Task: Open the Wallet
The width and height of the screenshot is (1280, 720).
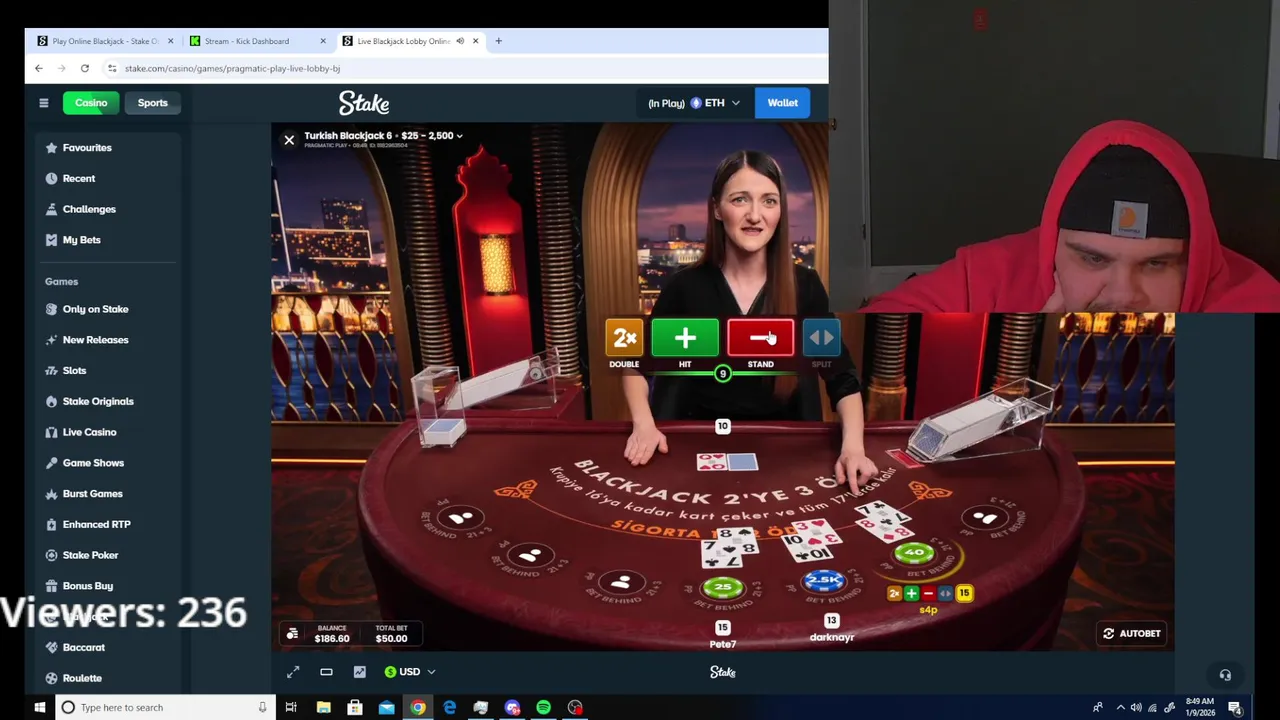Action: [782, 103]
